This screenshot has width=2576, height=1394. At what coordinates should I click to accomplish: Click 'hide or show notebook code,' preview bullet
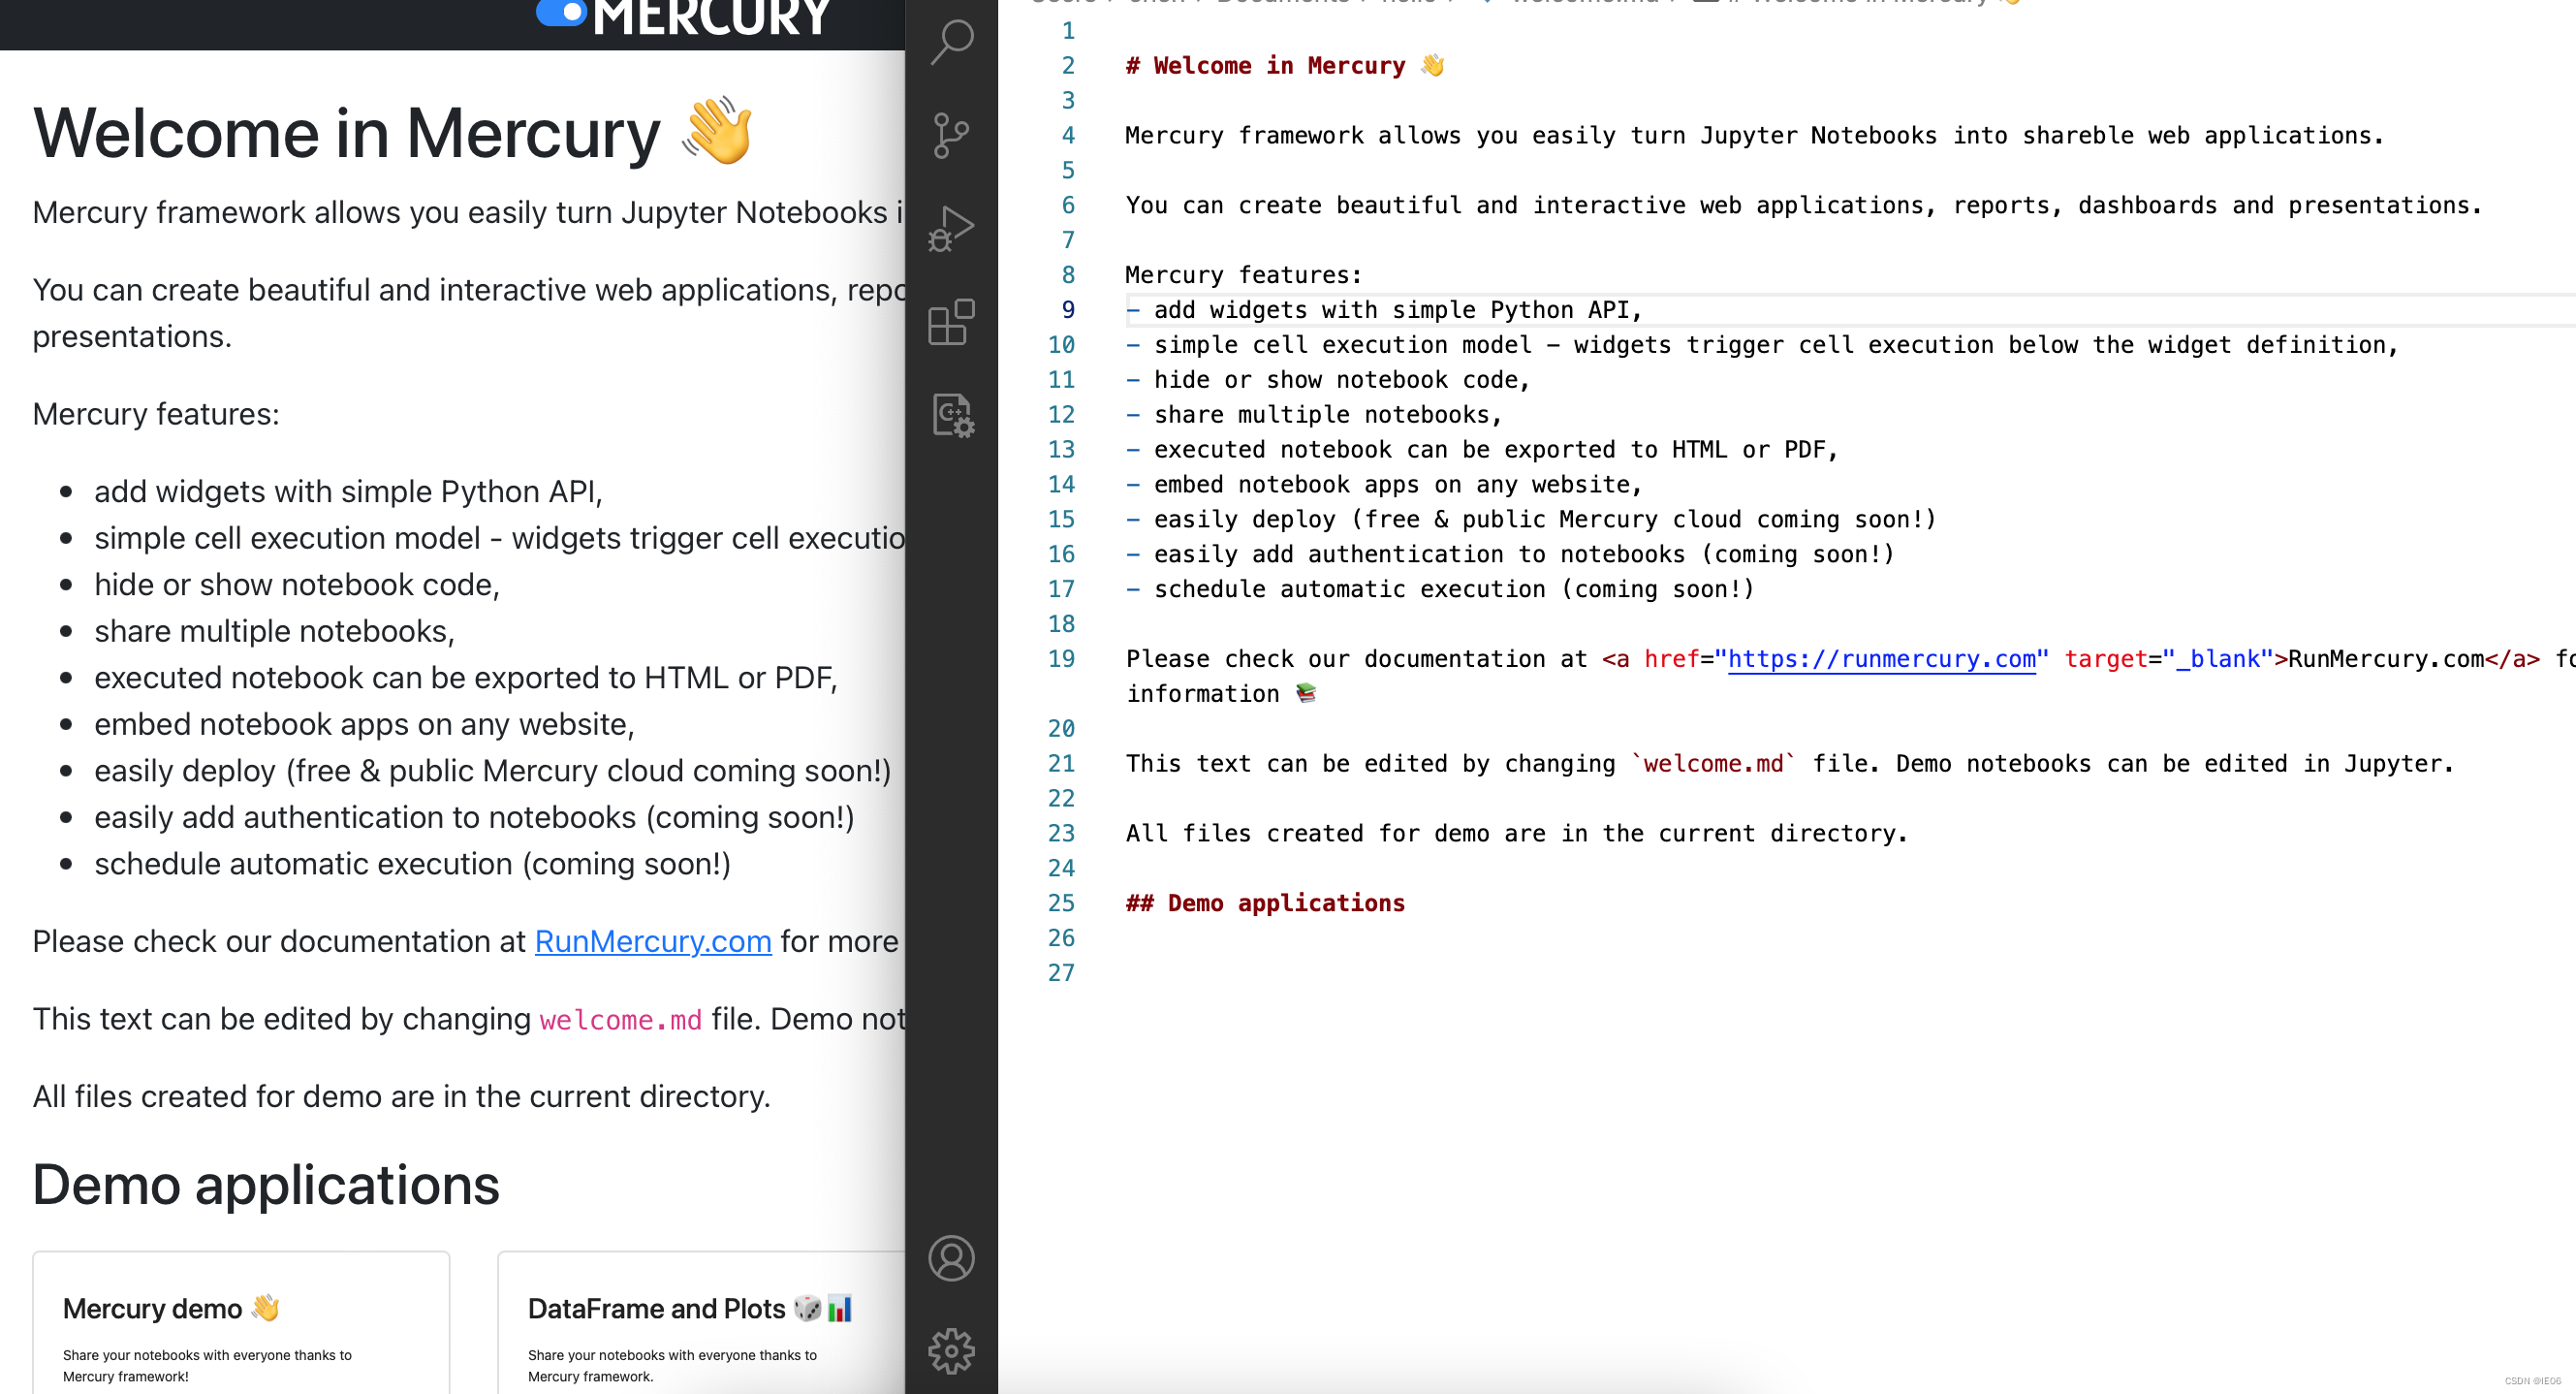(x=297, y=585)
